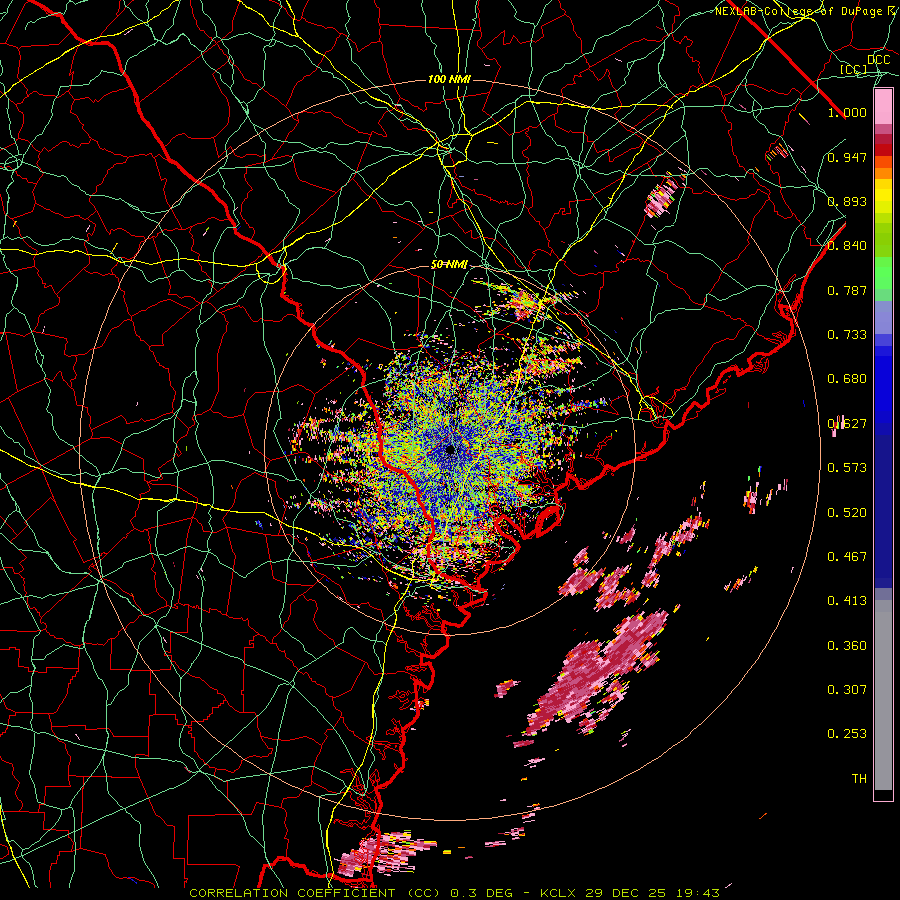The width and height of the screenshot is (900, 900).
Task: Select the 0.467 legend value
Action: coord(847,557)
